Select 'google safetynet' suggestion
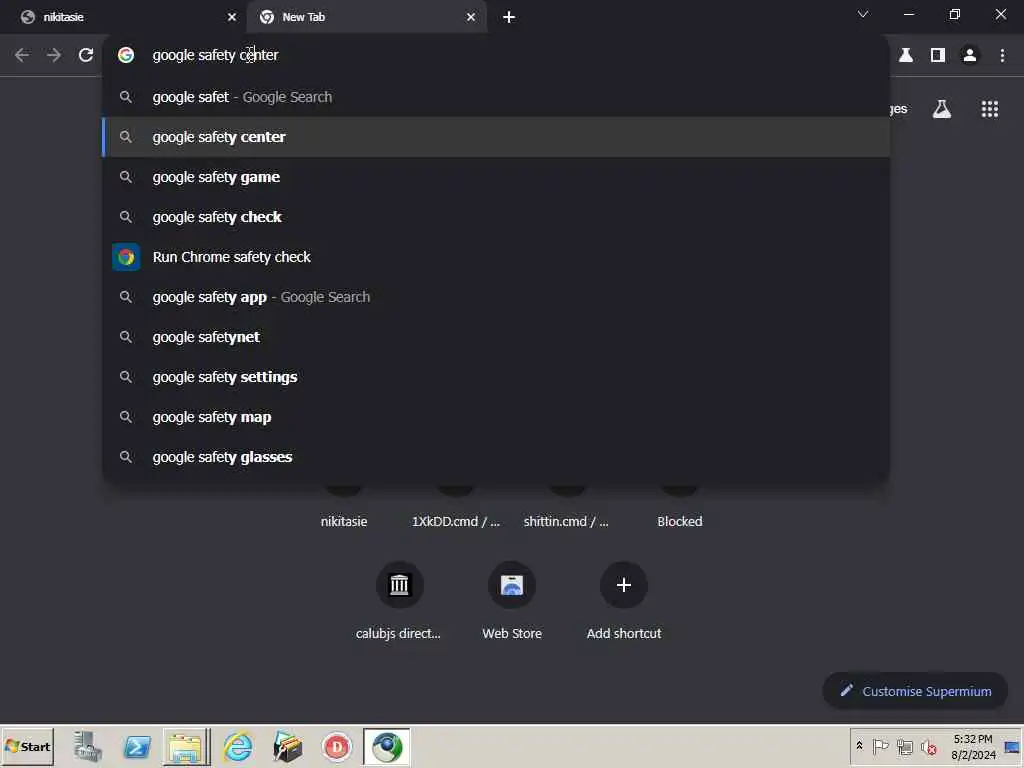Screen dimensions: 1024x768 coord(496,337)
